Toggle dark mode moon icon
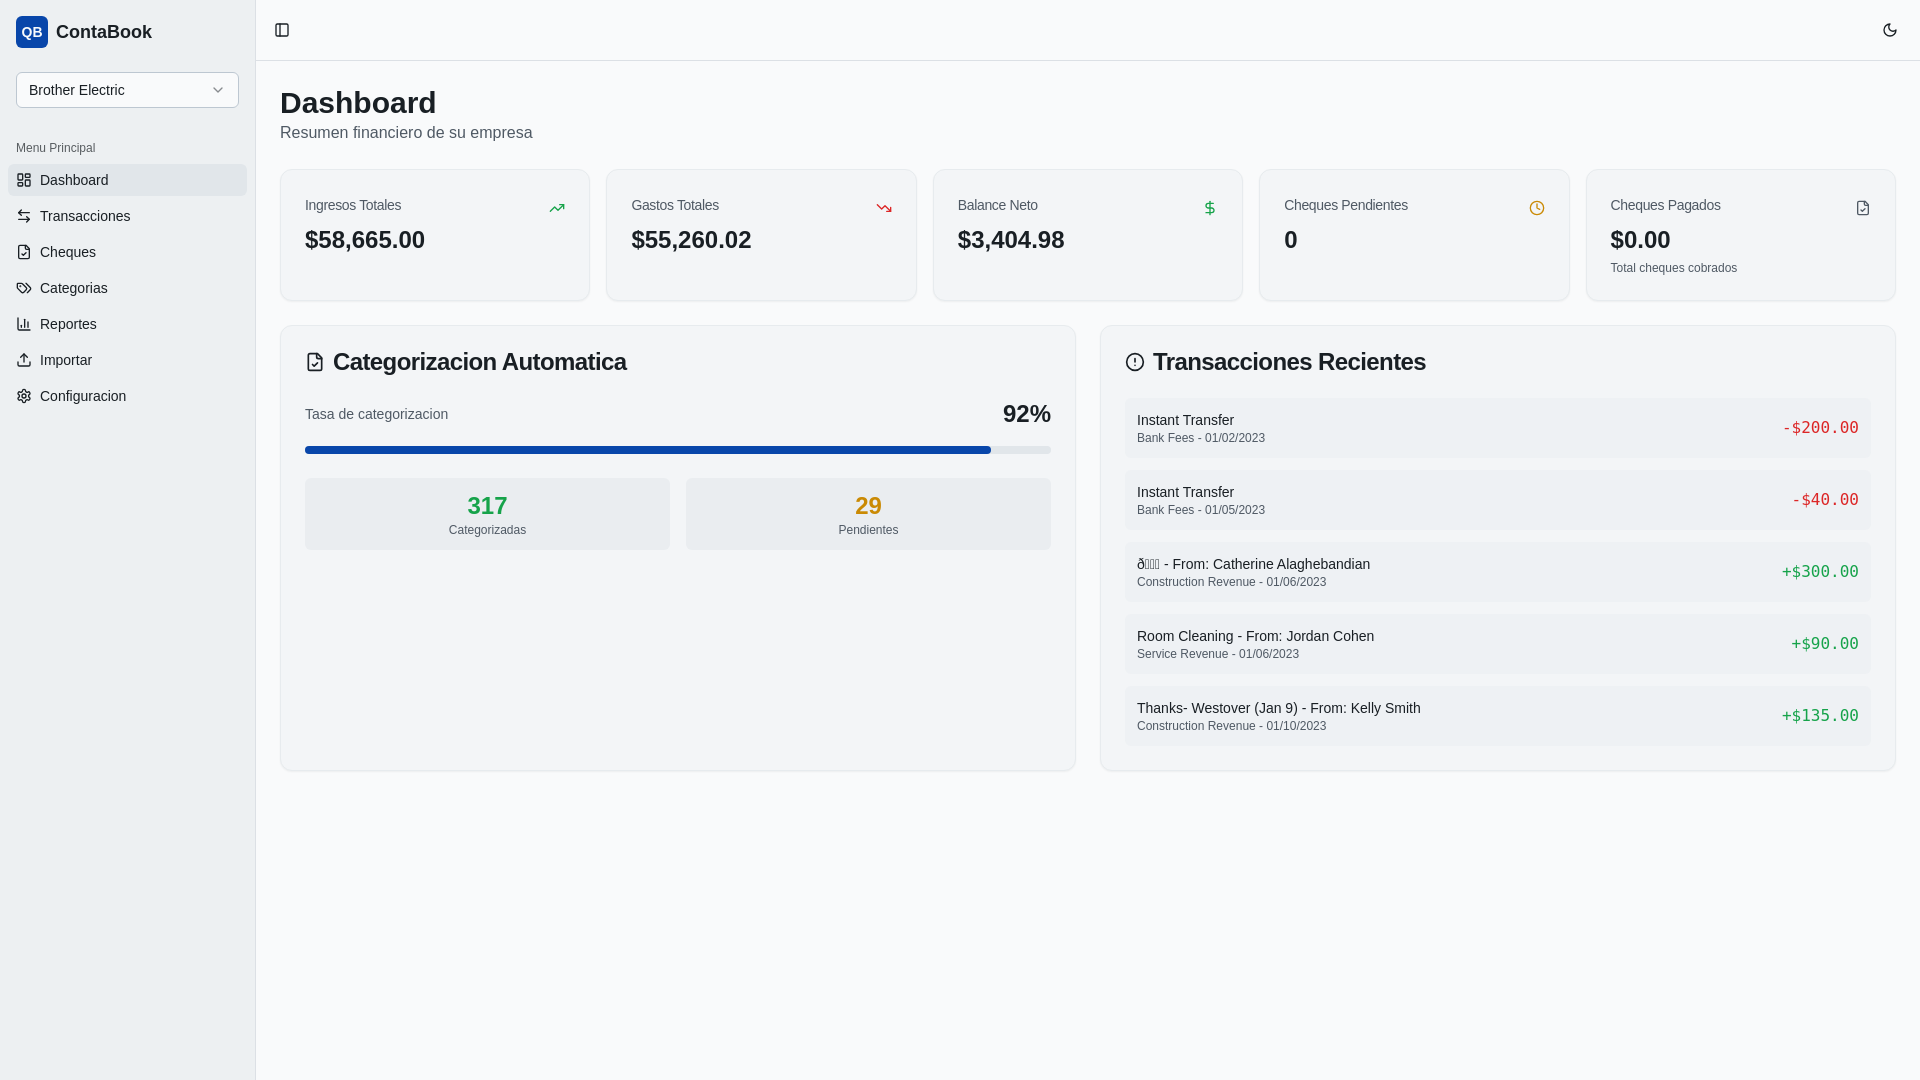Viewport: 1920px width, 1080px height. point(1889,30)
